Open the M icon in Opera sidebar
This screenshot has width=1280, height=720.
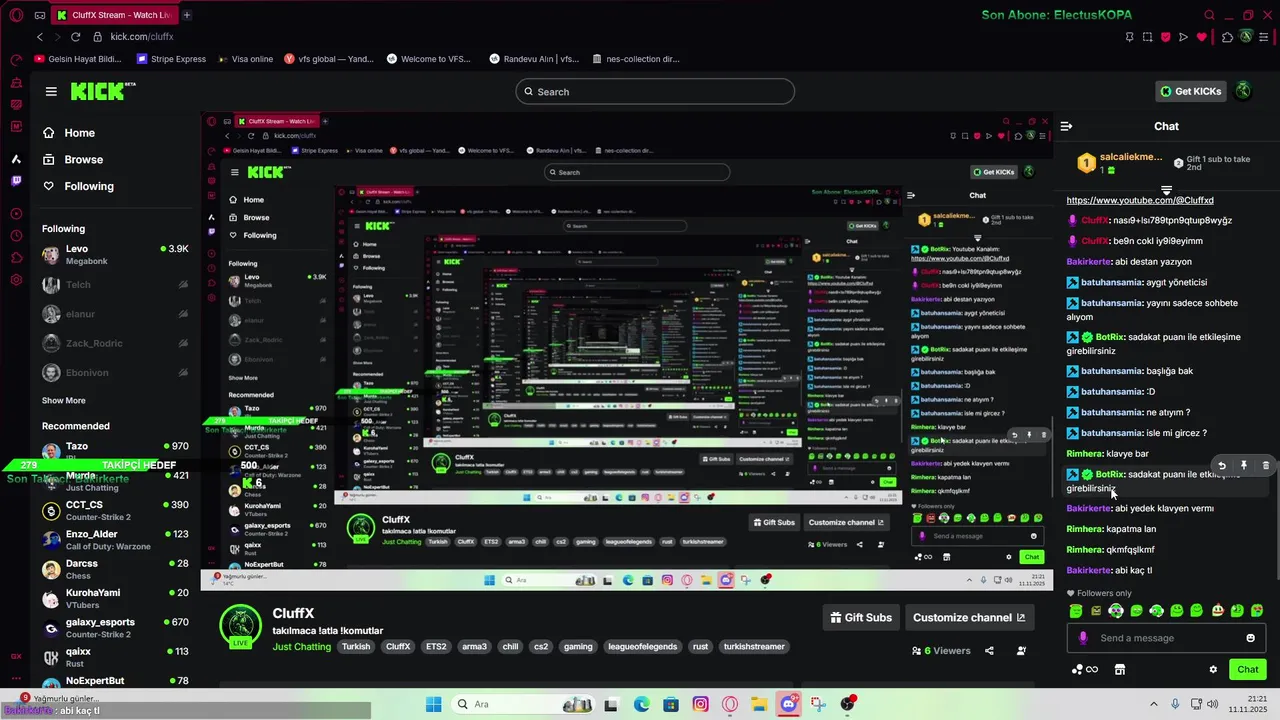click(x=16, y=126)
